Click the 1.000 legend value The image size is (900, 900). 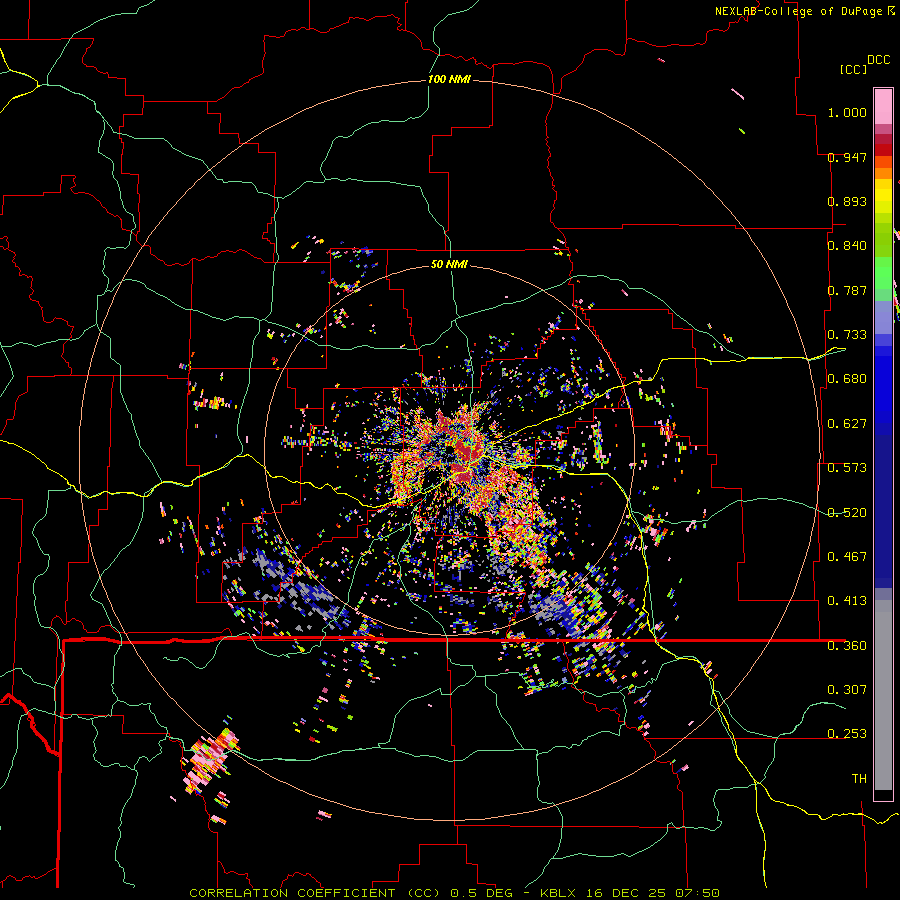tap(847, 112)
